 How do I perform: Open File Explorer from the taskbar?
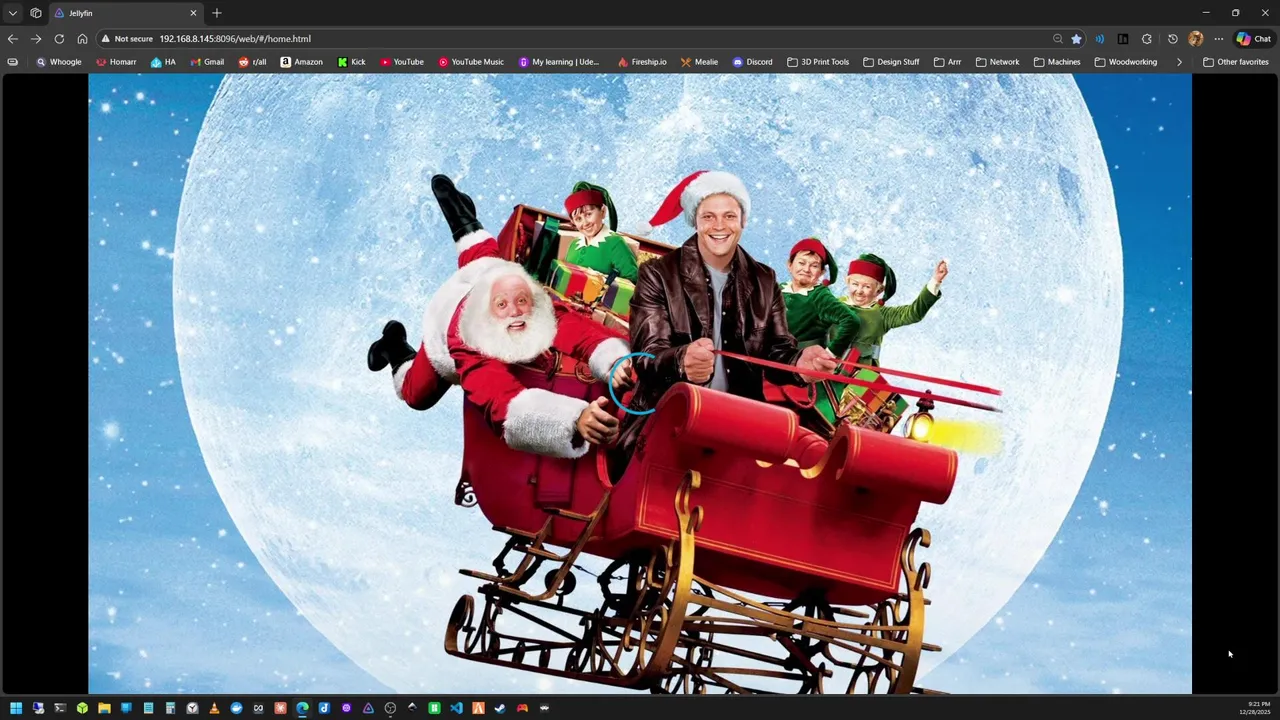[104, 708]
